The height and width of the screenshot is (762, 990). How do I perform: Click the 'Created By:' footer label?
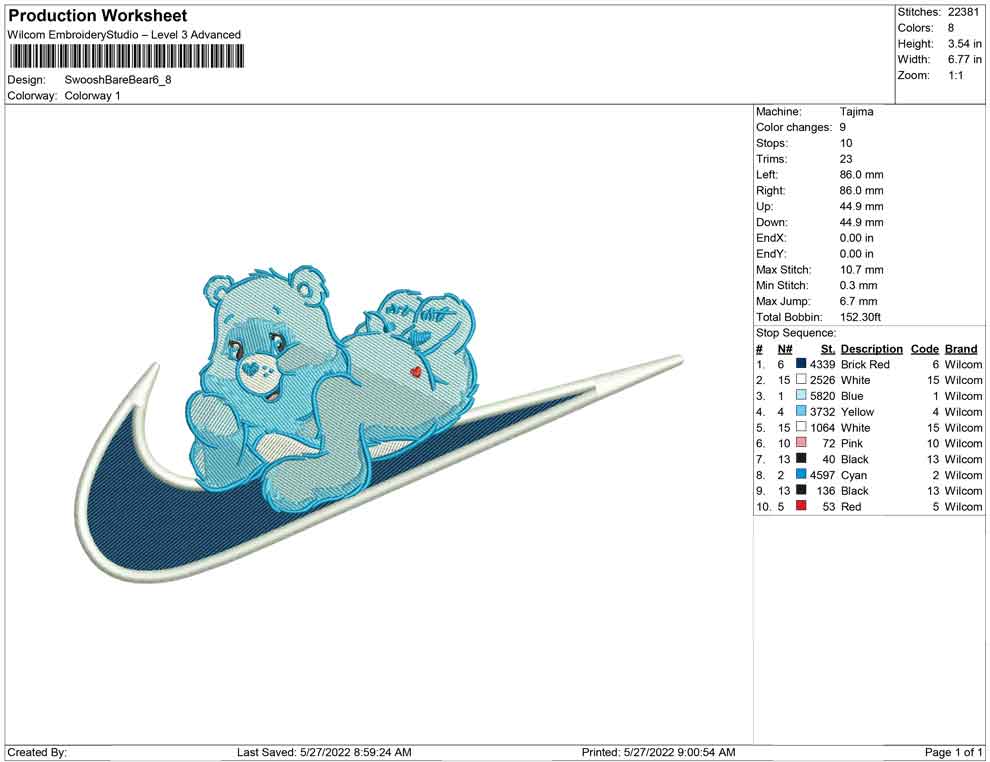pos(37,752)
